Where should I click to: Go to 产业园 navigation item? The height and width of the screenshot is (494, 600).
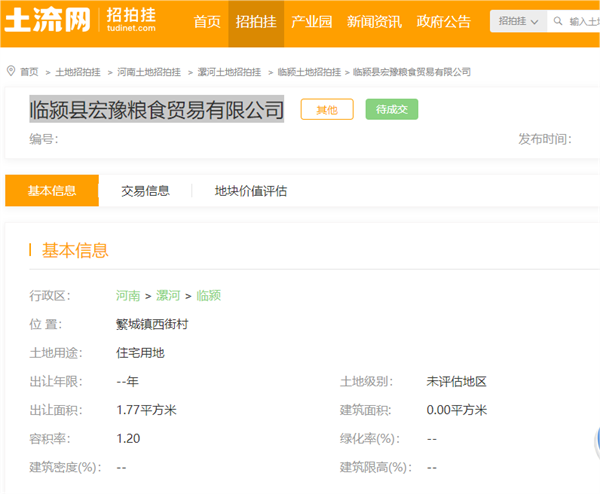[x=311, y=22]
